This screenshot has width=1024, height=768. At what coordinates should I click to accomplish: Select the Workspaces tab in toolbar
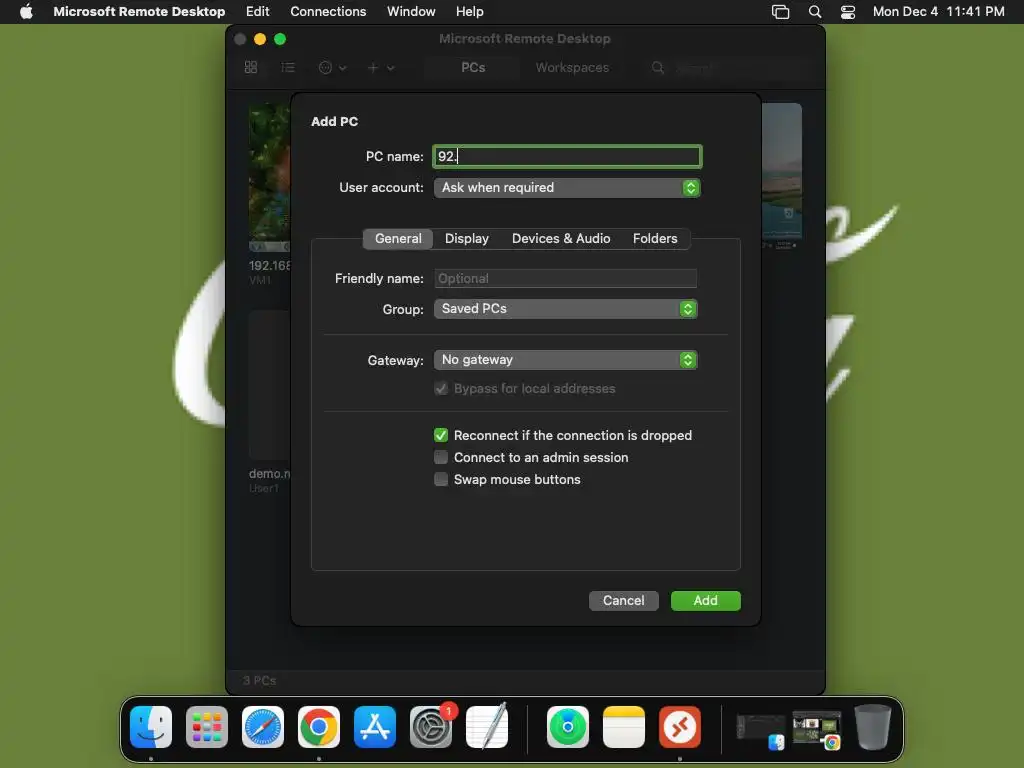(572, 67)
